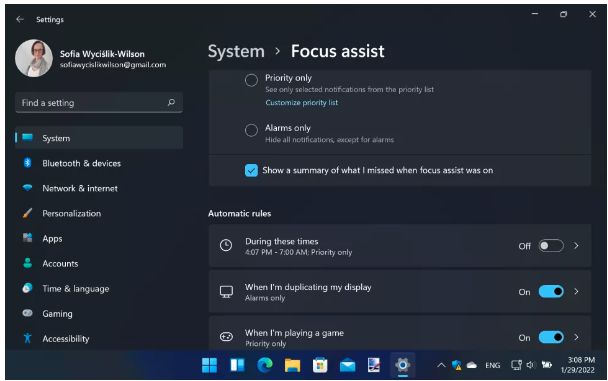The width and height of the screenshot is (608, 381).
Task: Click the Settings gear icon on taskbar
Action: [402, 365]
